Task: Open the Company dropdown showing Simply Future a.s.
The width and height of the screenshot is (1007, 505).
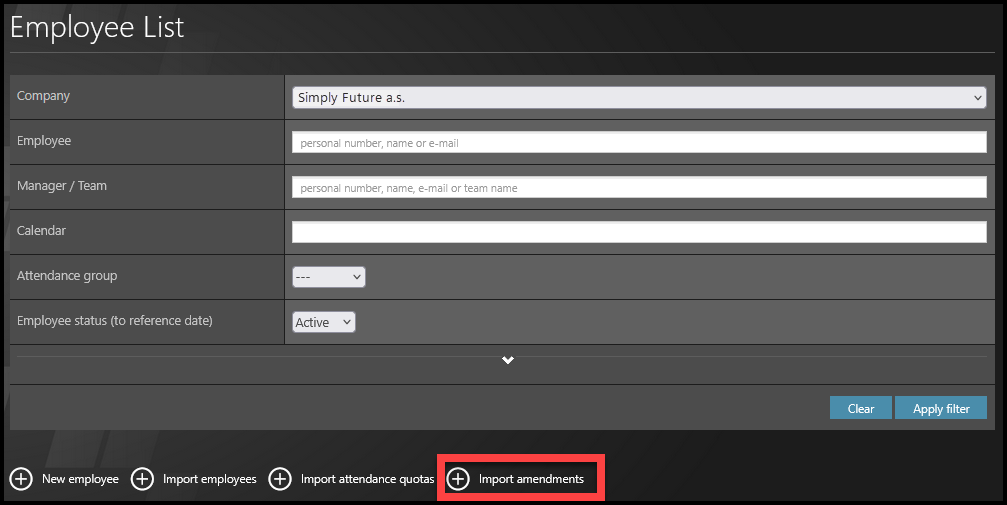Action: 639,97
